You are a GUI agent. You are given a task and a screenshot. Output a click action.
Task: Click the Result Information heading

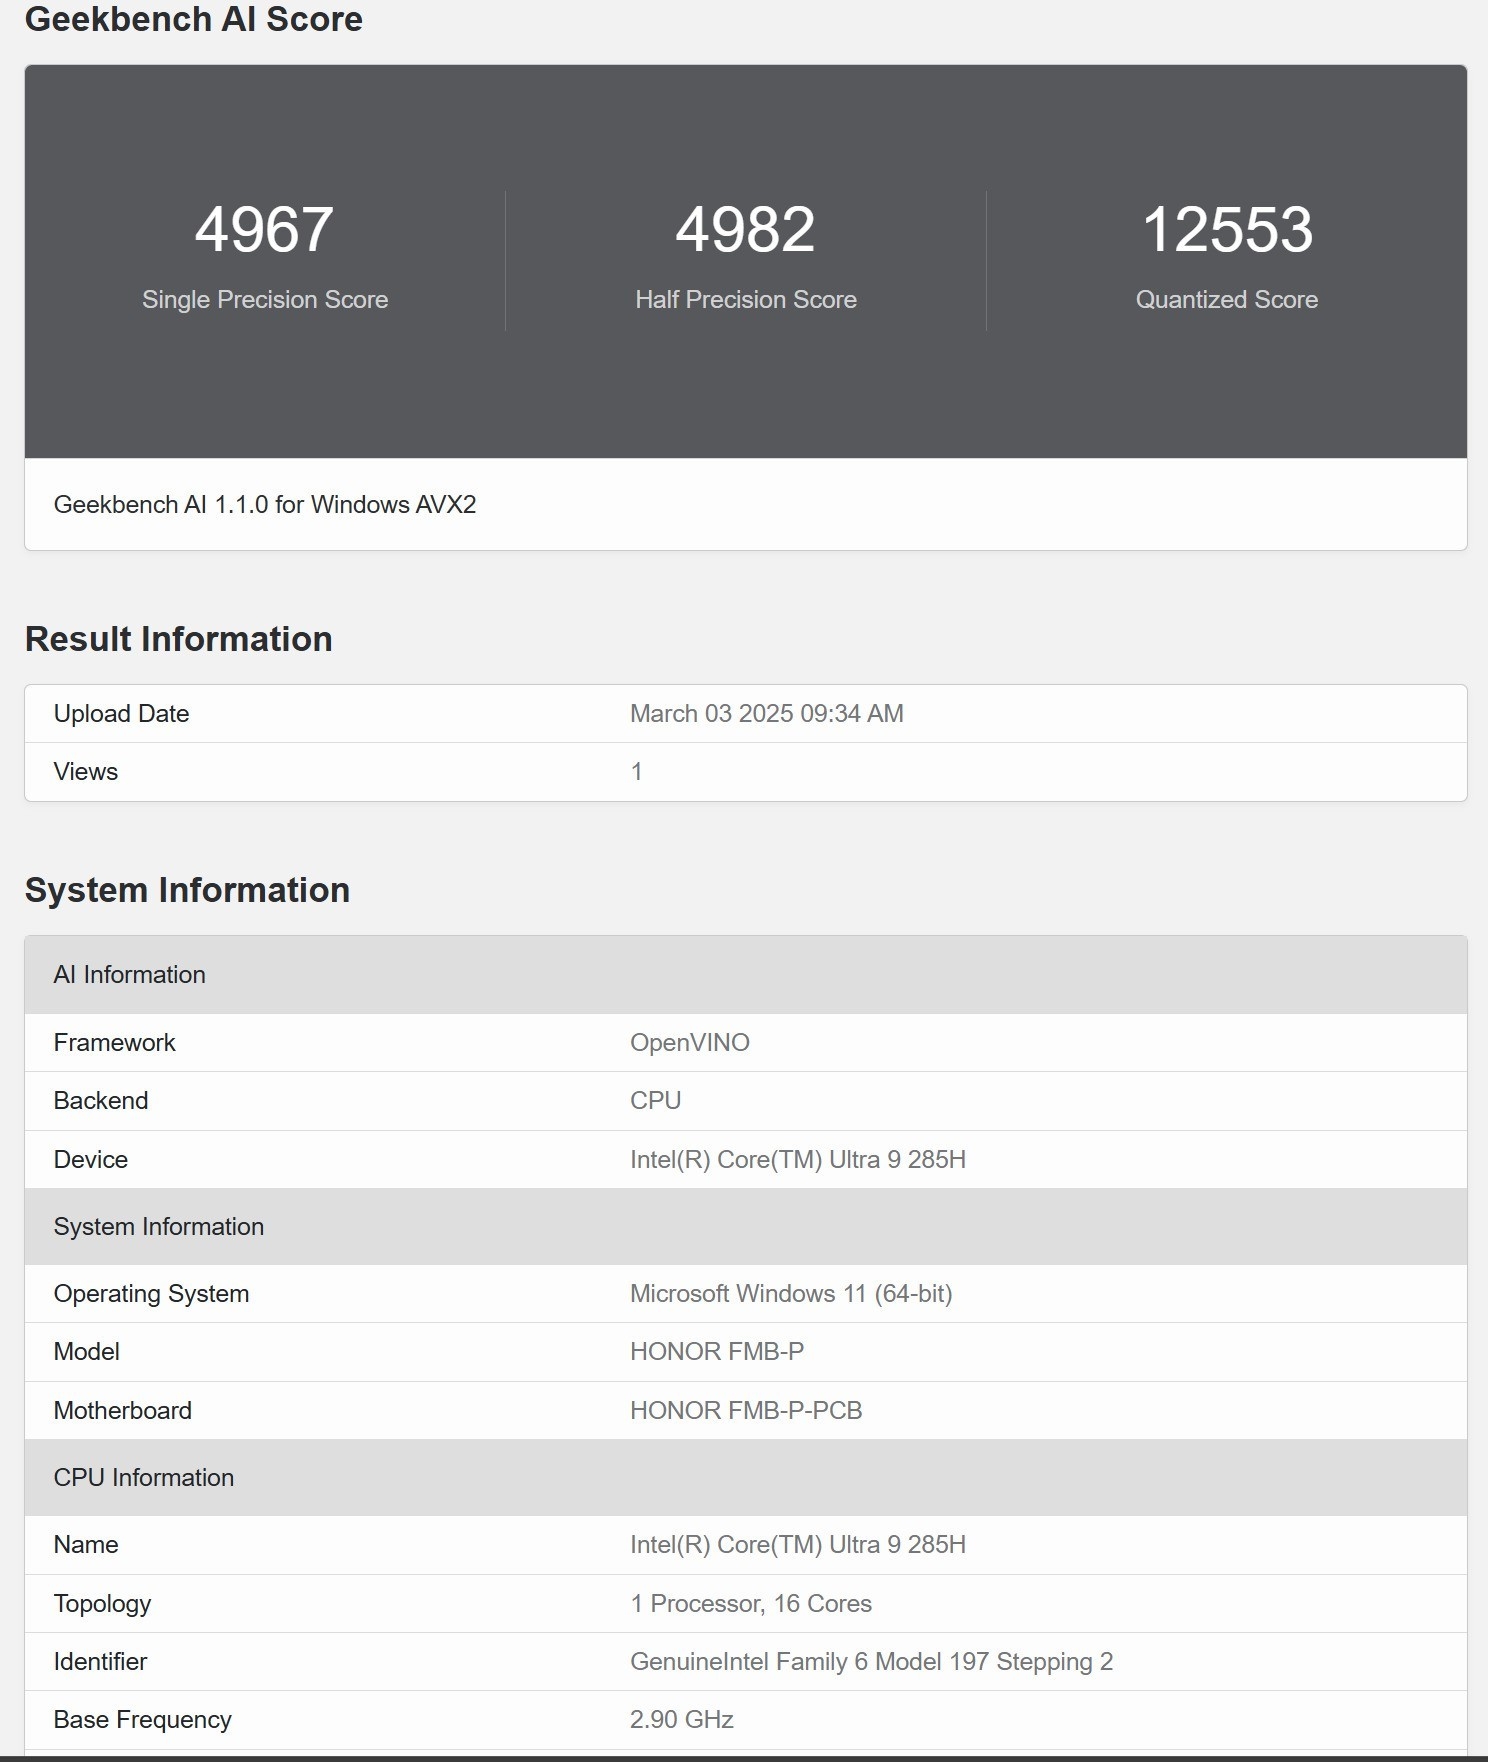(178, 639)
